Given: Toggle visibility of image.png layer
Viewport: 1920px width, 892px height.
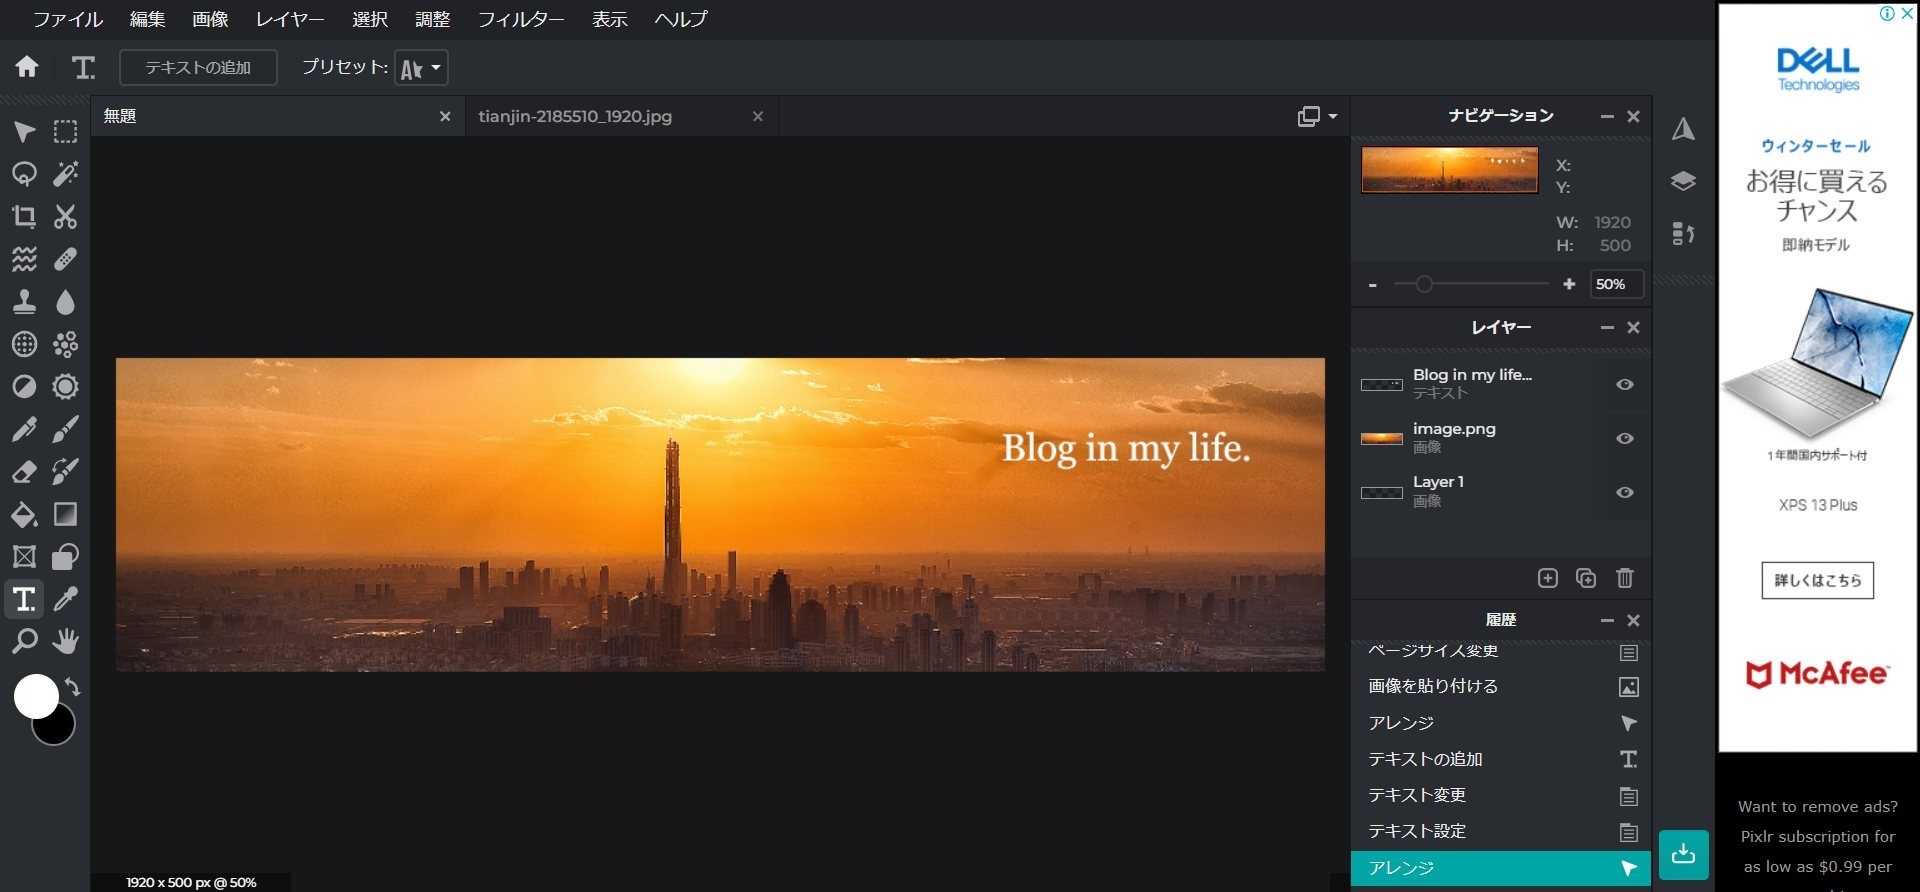Looking at the screenshot, I should coord(1625,439).
